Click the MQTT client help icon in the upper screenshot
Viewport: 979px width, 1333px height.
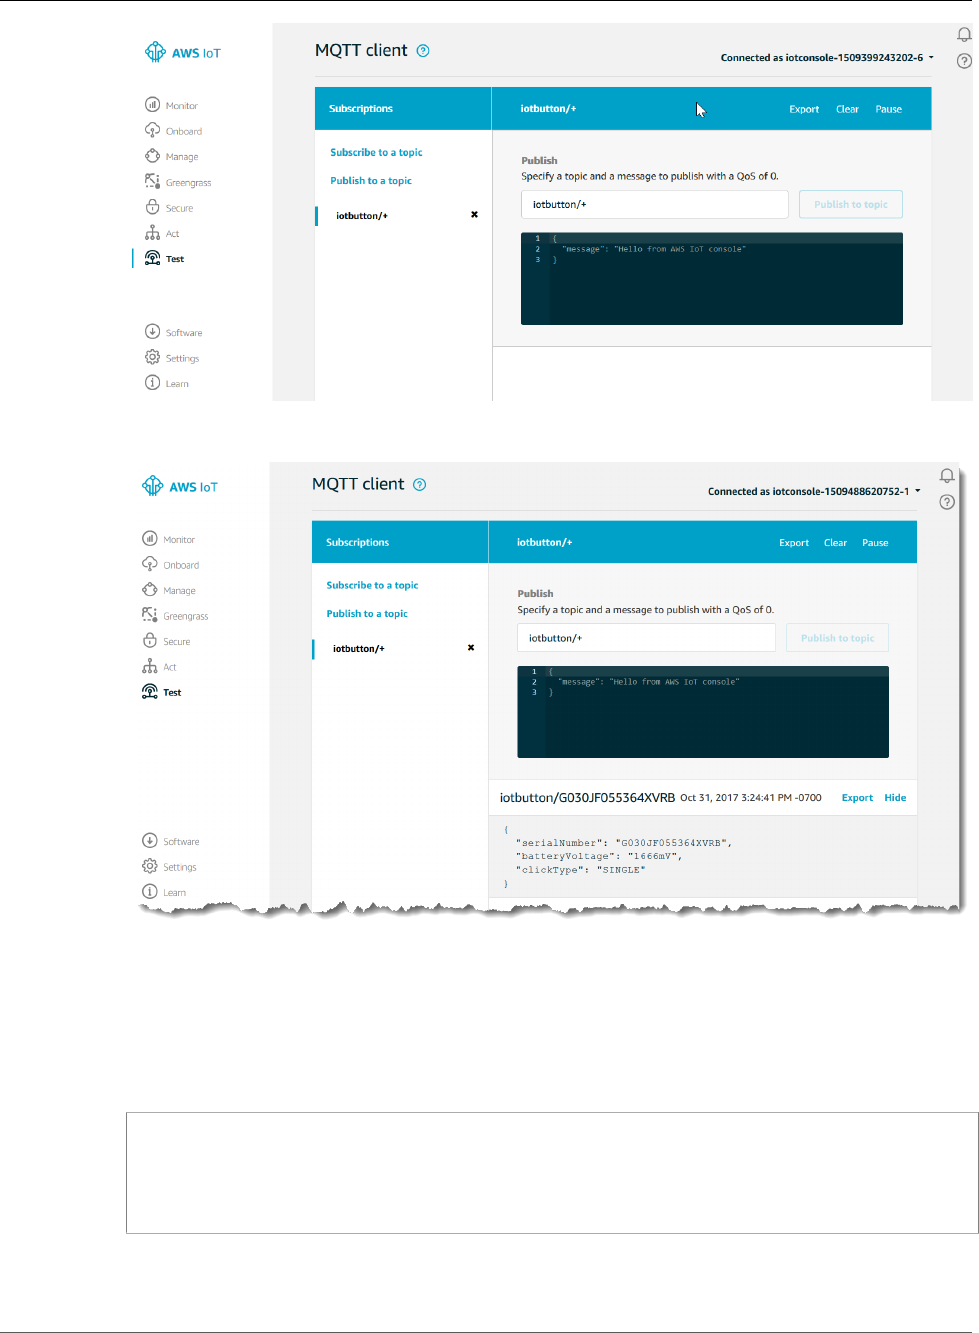click(423, 51)
